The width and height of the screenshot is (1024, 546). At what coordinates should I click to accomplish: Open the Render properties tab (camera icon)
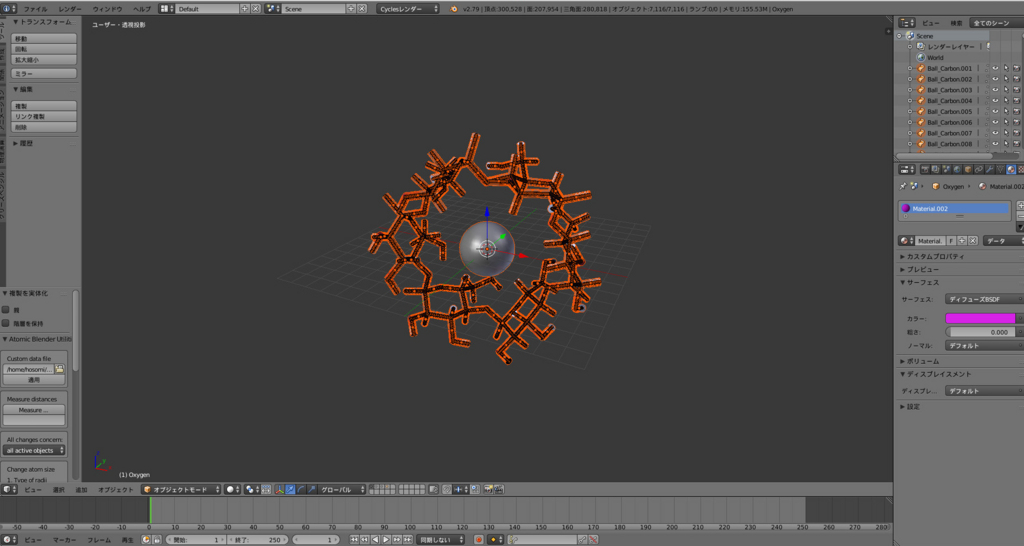pyautogui.click(x=925, y=169)
